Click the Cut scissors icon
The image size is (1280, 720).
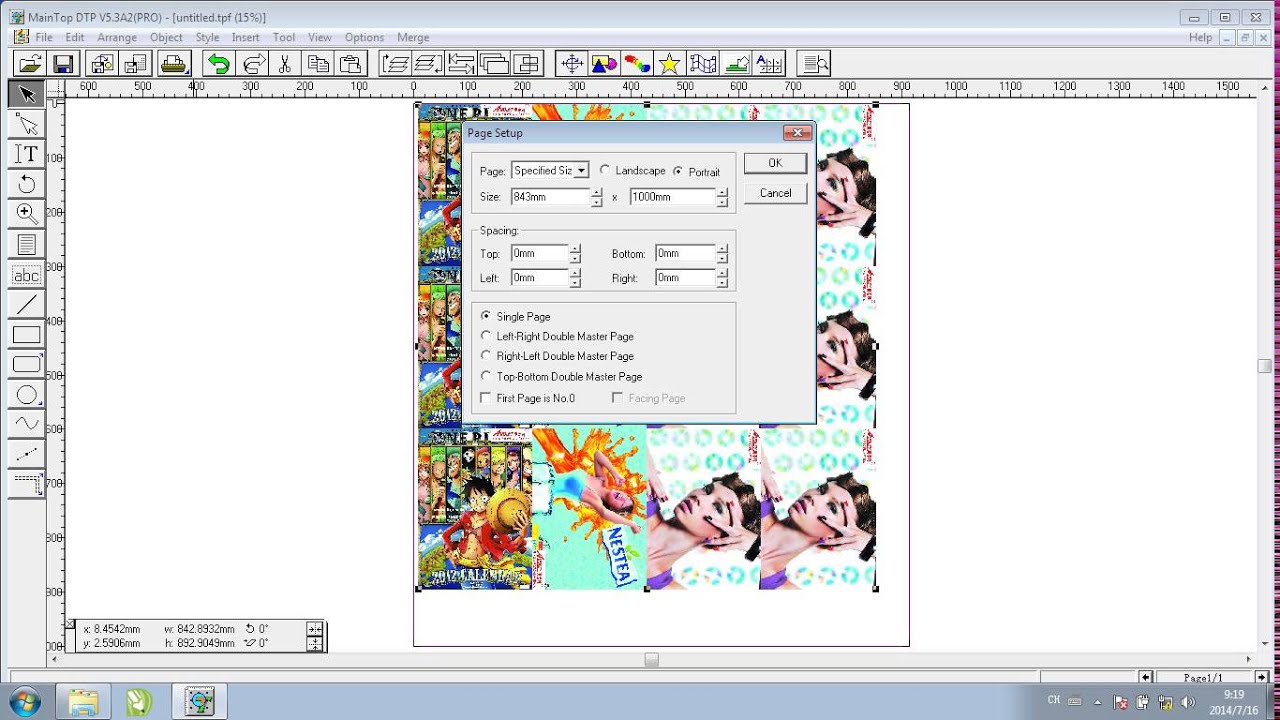(285, 64)
